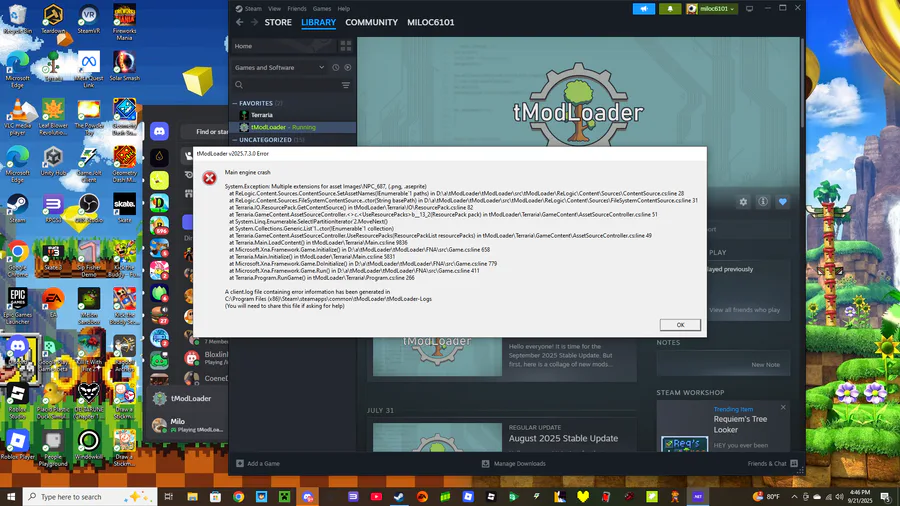Click the taskbar search box

tap(90, 497)
